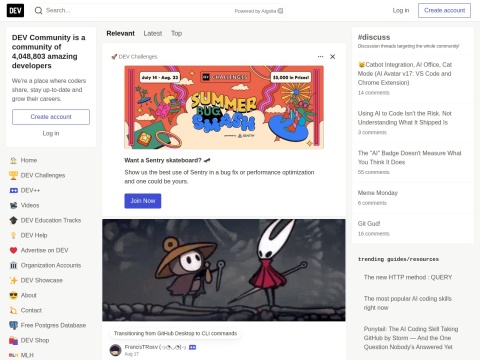Click the About sunglasses emoji icon
480x360 pixels.
coord(13,295)
